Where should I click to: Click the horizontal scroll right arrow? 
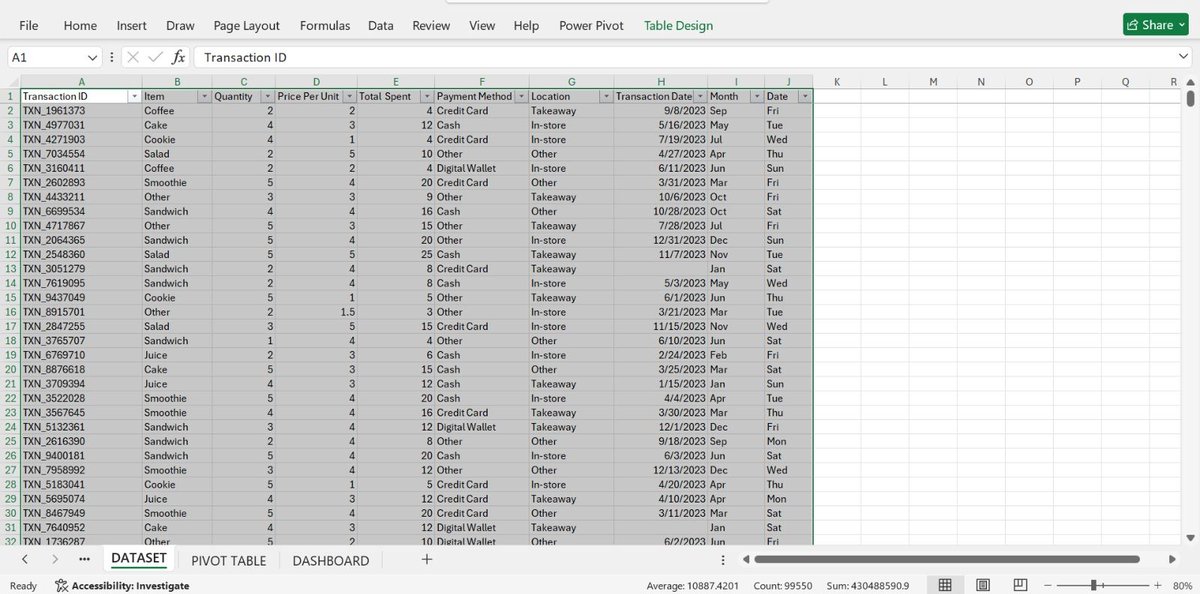(1173, 560)
